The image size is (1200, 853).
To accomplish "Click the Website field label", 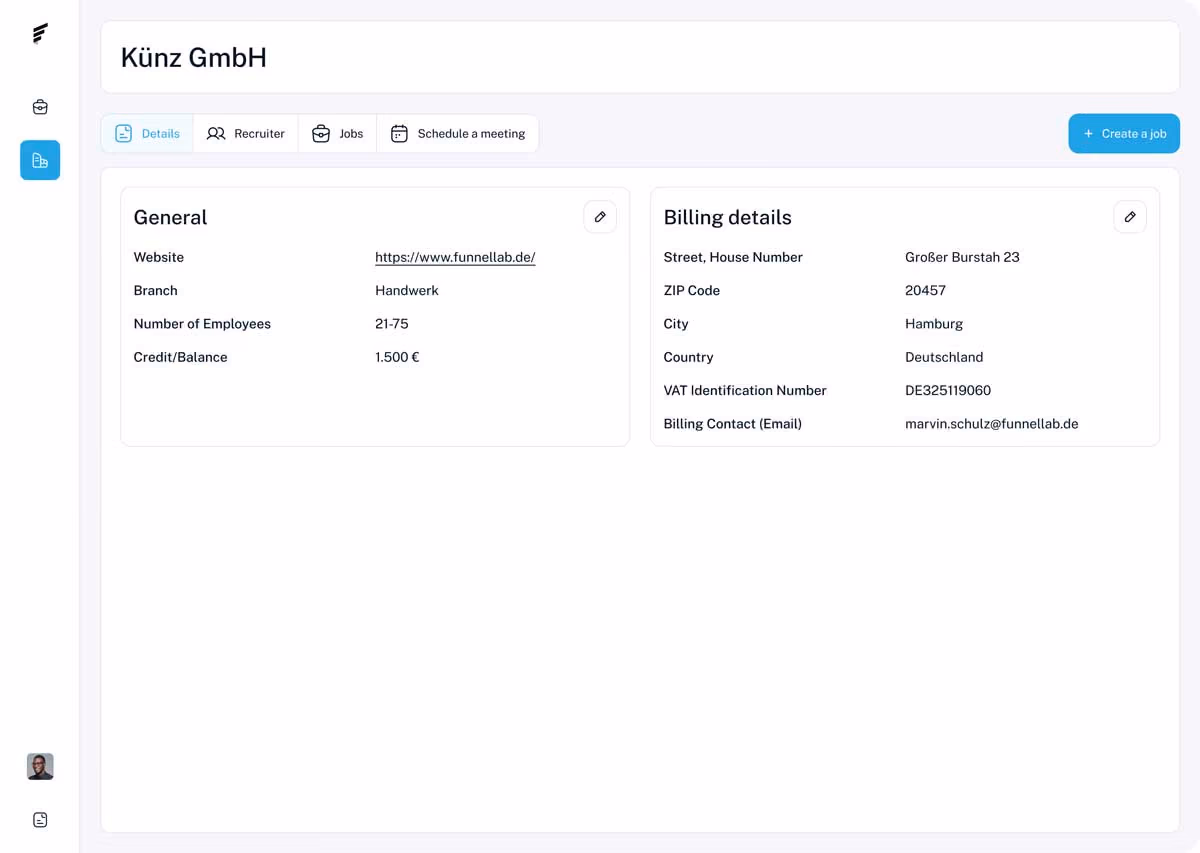I will (159, 257).
